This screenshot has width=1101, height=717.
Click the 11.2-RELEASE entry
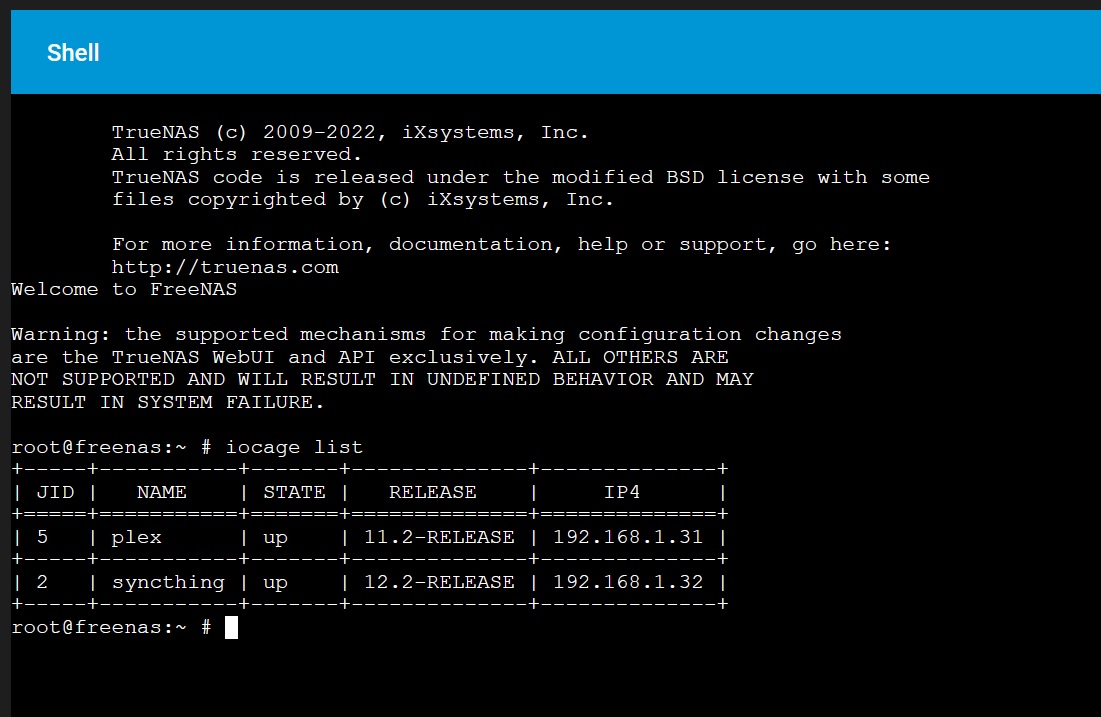tap(439, 537)
